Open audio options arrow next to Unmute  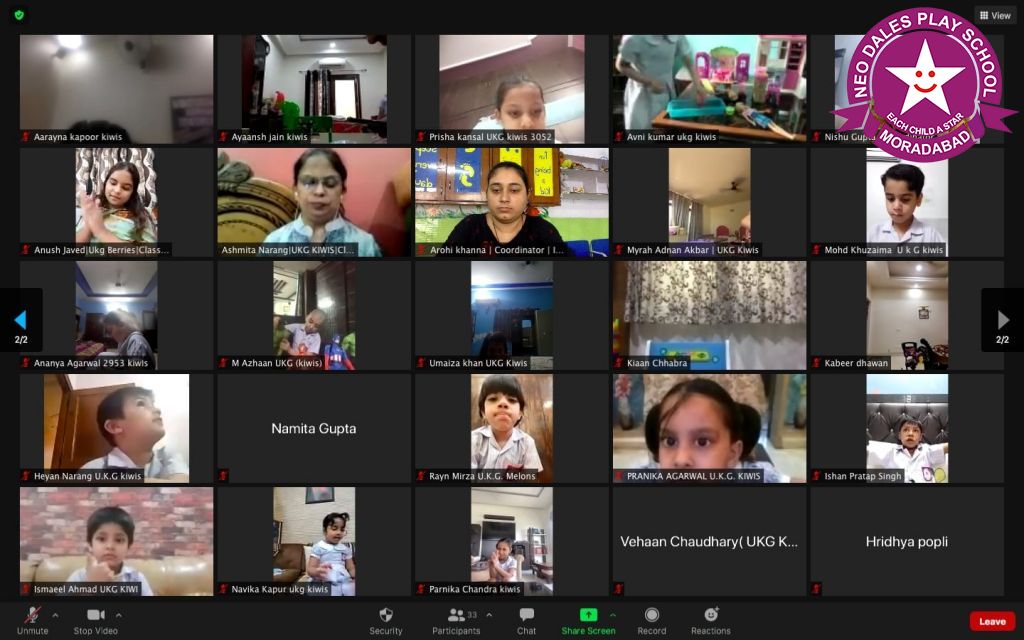click(55, 615)
